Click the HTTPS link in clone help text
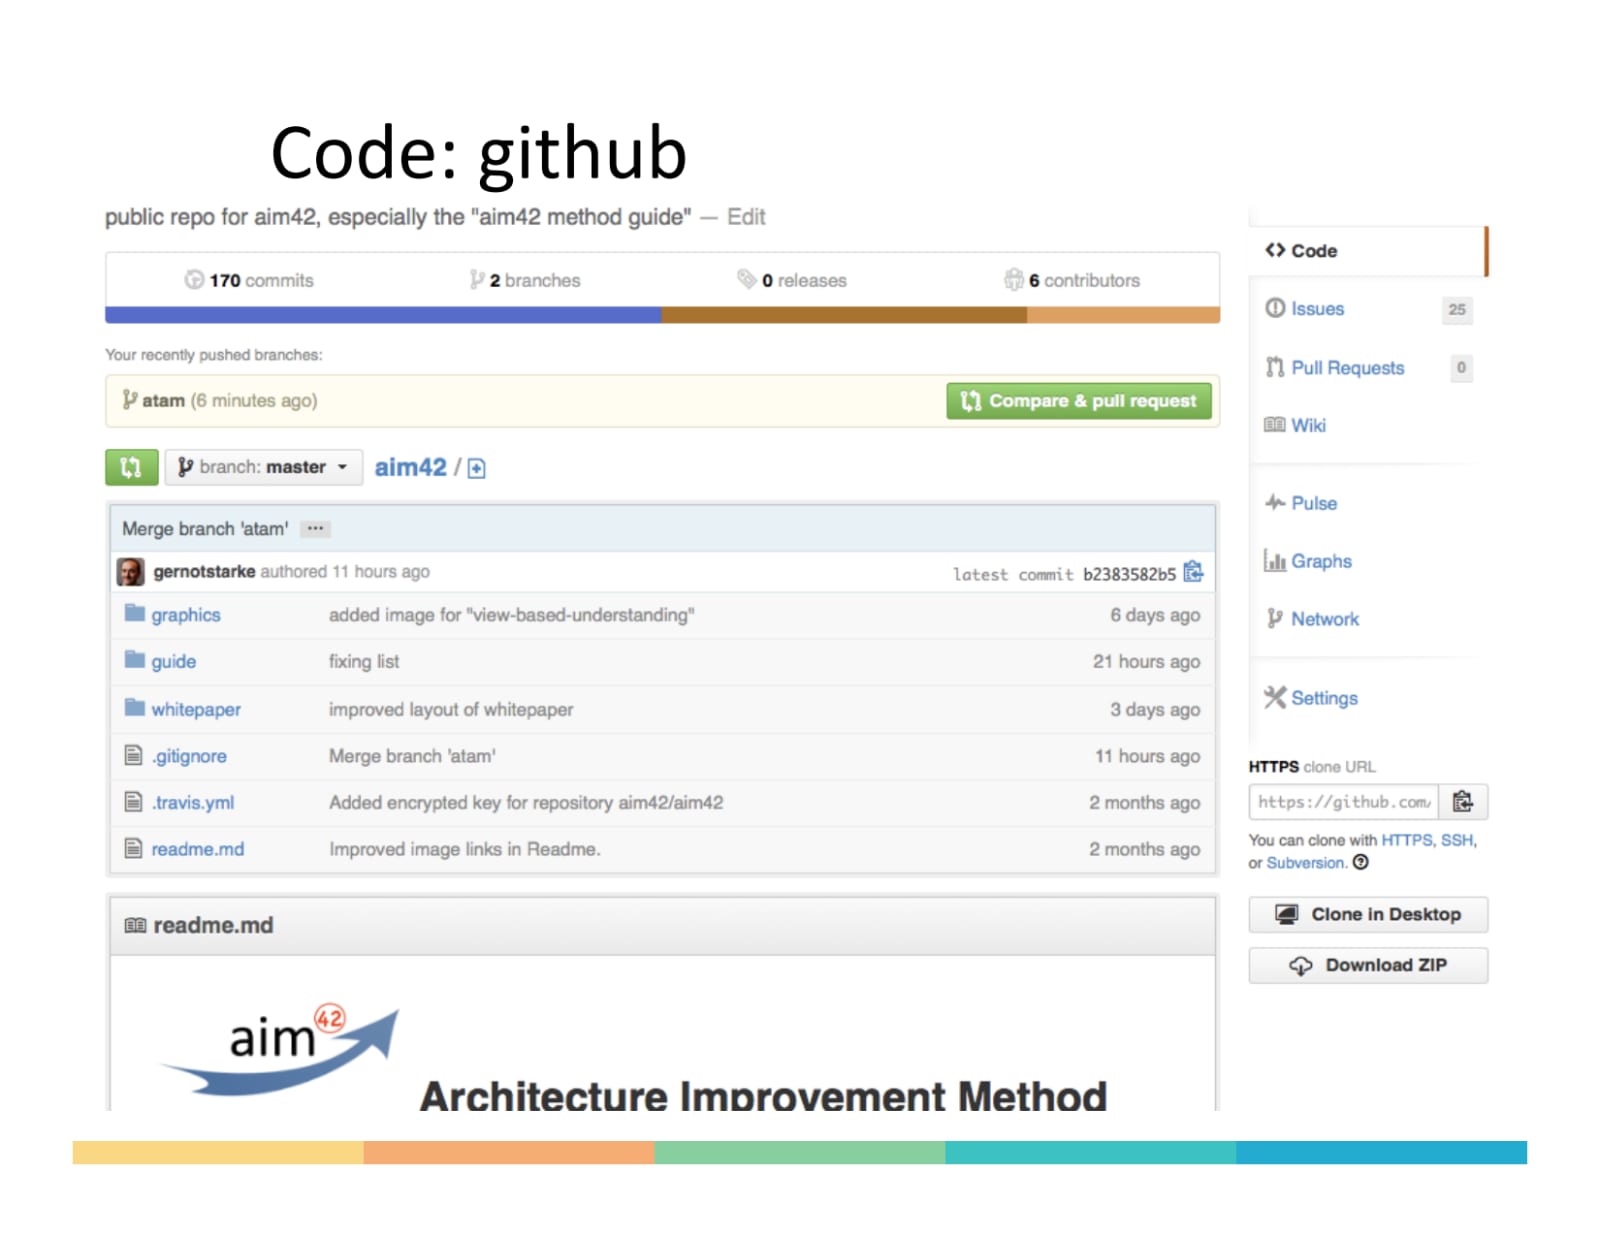Image resolution: width=1600 pixels, height=1236 pixels. tap(1406, 840)
